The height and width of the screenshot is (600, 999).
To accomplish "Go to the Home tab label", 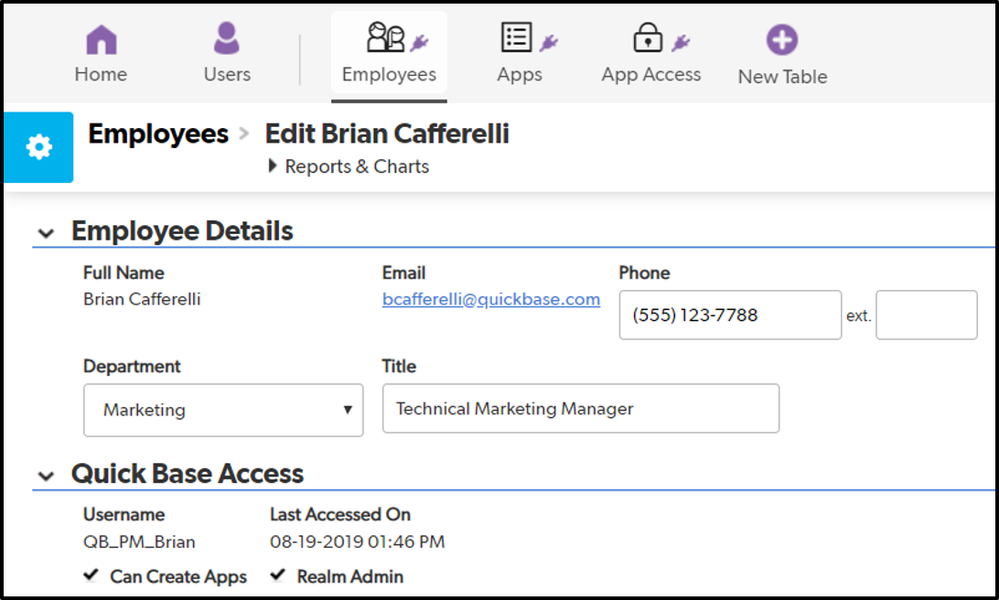I will click(x=101, y=75).
